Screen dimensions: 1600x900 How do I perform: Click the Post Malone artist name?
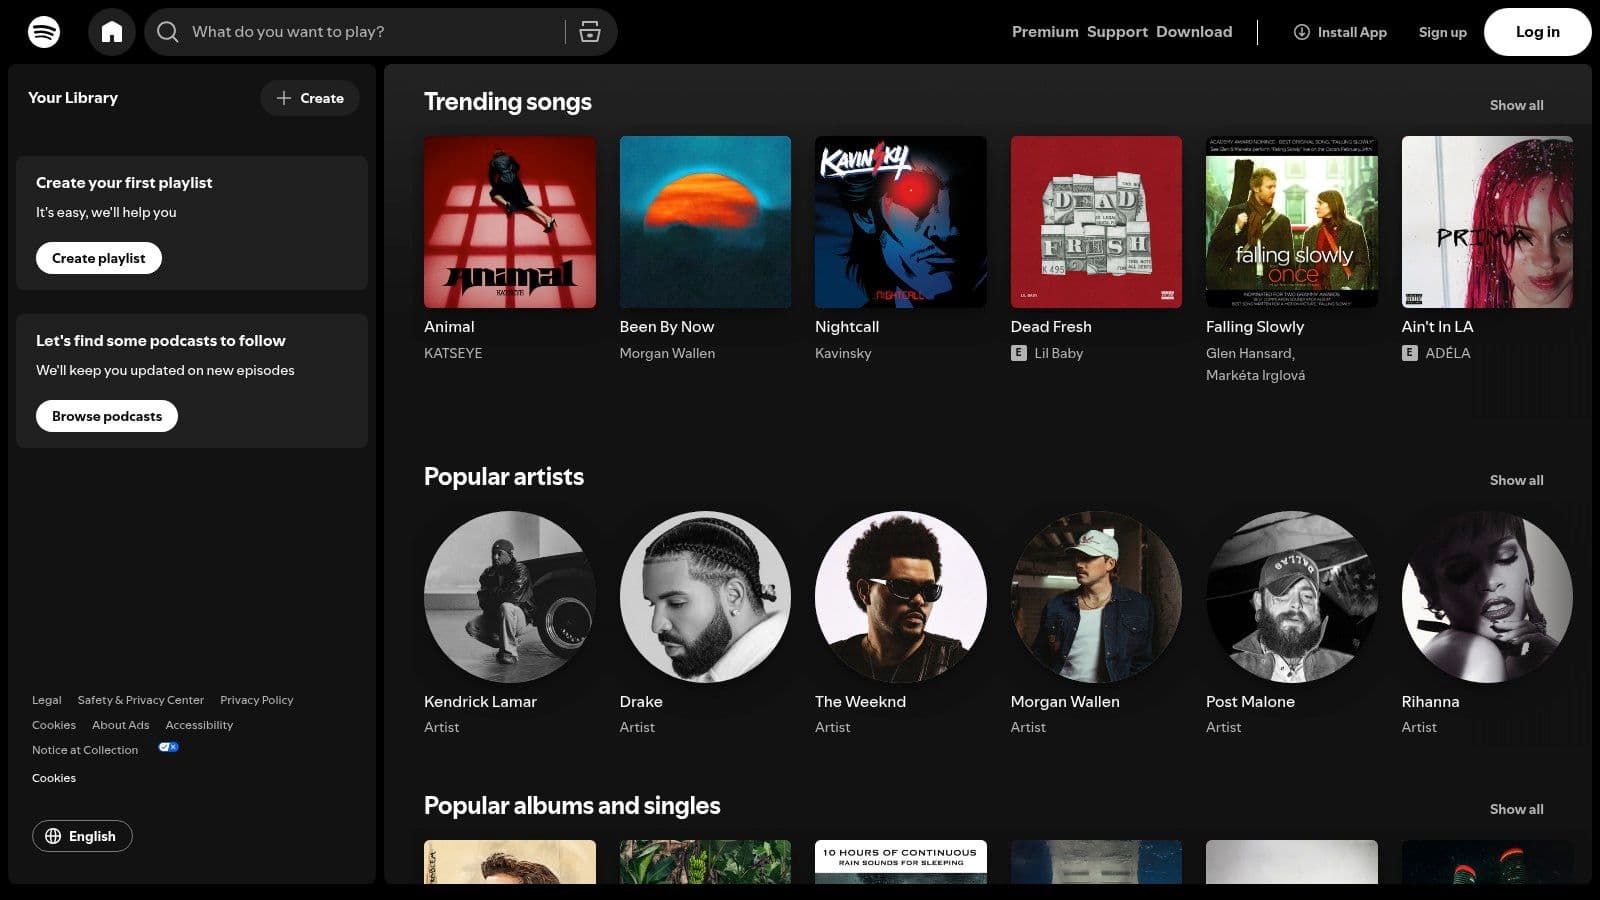point(1250,702)
